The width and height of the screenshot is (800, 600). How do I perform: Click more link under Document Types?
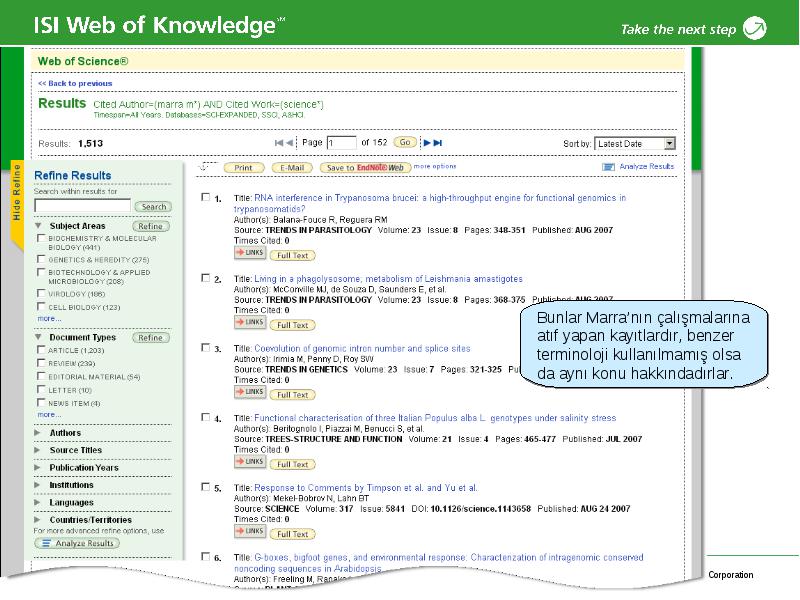(x=49, y=415)
